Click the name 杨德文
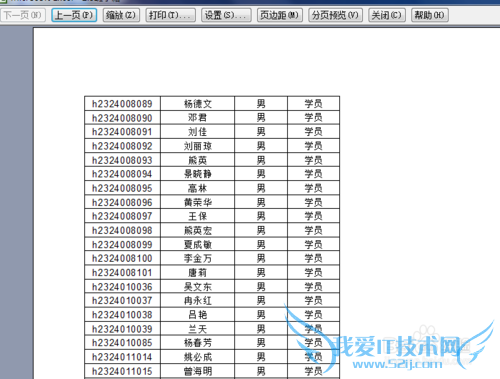500x379 pixels. 198,104
